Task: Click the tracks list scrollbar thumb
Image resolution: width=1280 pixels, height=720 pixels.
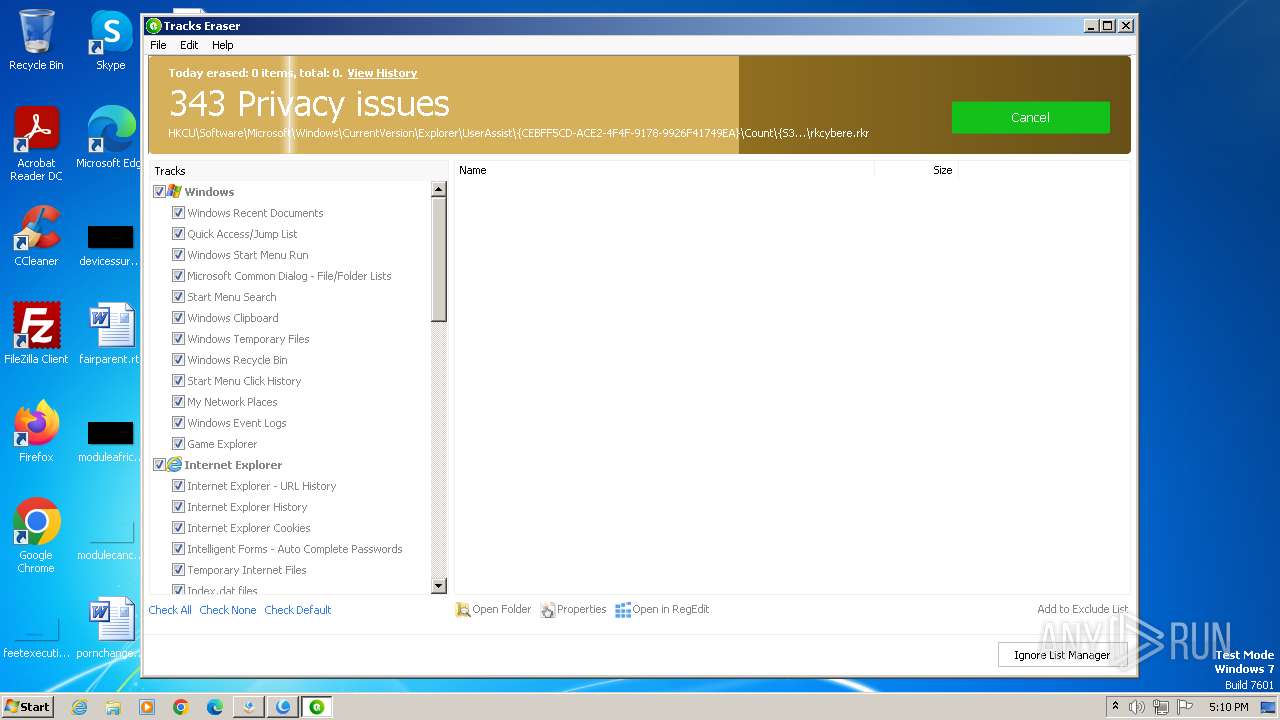Action: pyautogui.click(x=438, y=259)
